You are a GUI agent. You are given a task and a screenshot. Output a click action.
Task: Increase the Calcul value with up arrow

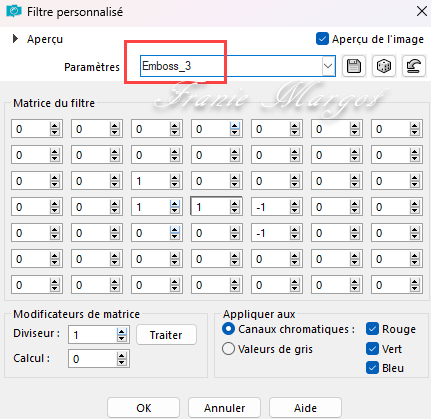coord(122,355)
